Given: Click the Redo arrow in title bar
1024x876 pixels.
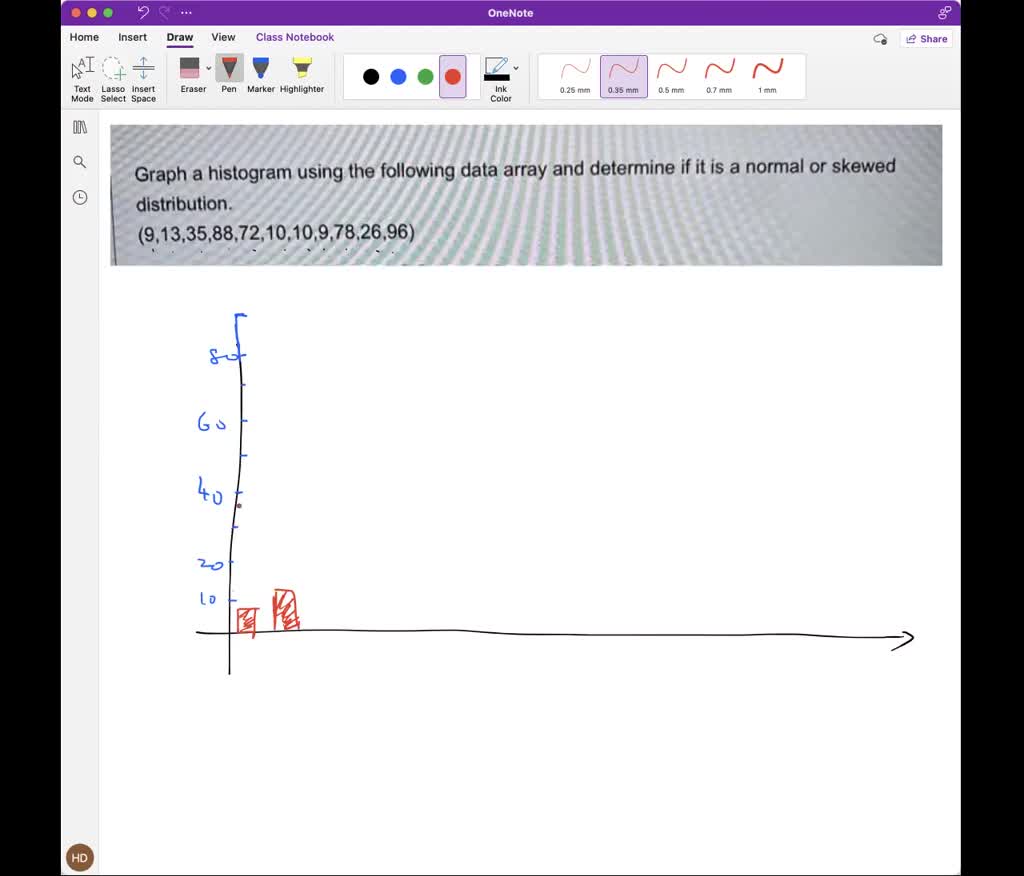Looking at the screenshot, I should [165, 12].
